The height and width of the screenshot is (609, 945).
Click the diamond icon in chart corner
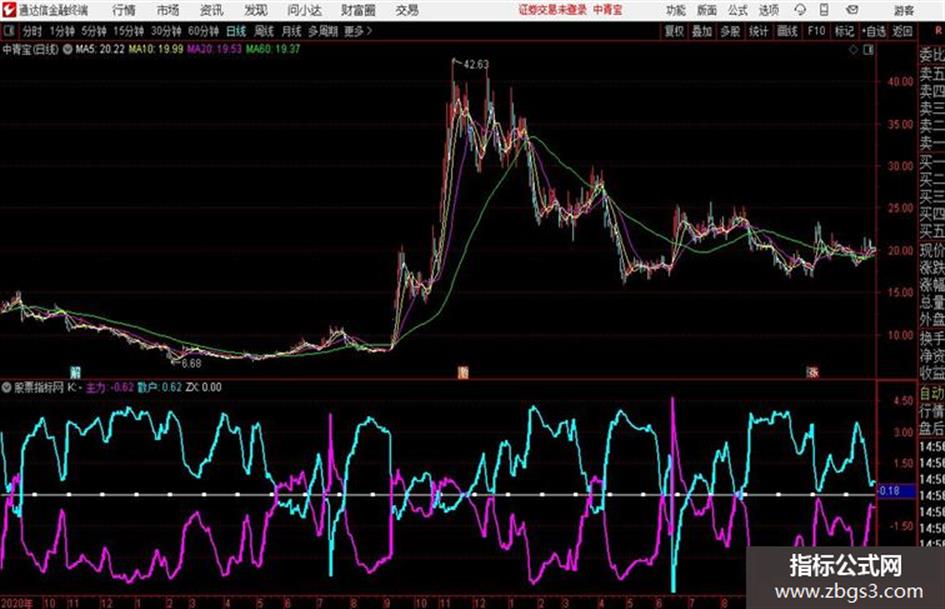(x=853, y=50)
